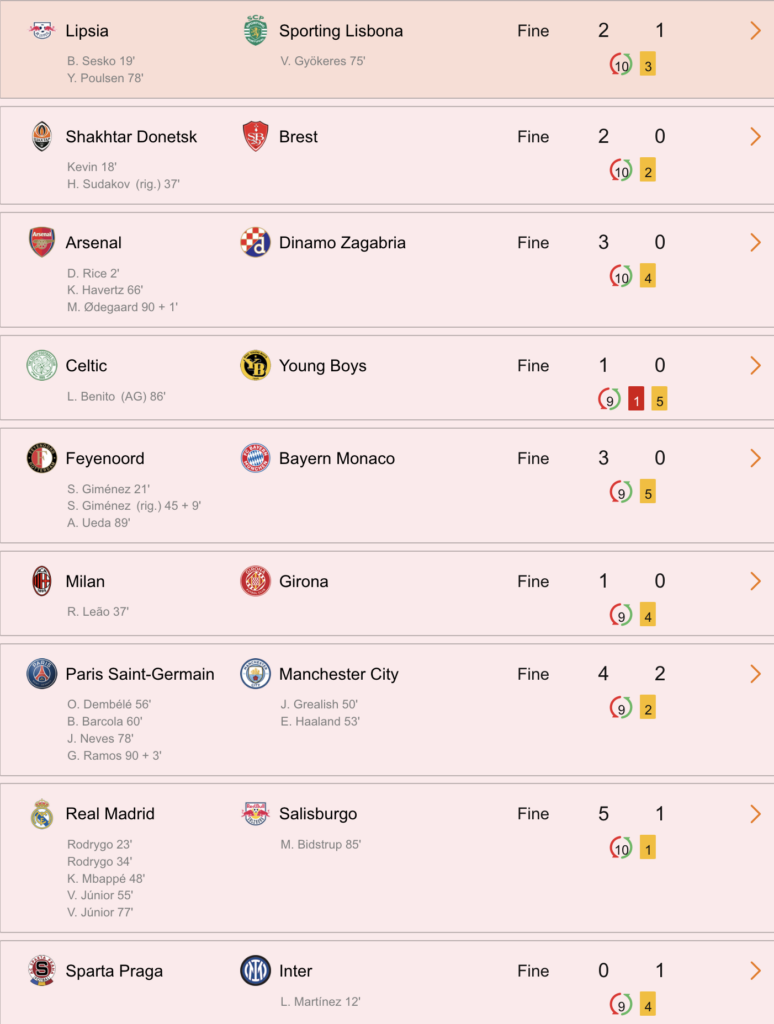
Task: Click the Lipsia team crest
Action: tap(42, 31)
